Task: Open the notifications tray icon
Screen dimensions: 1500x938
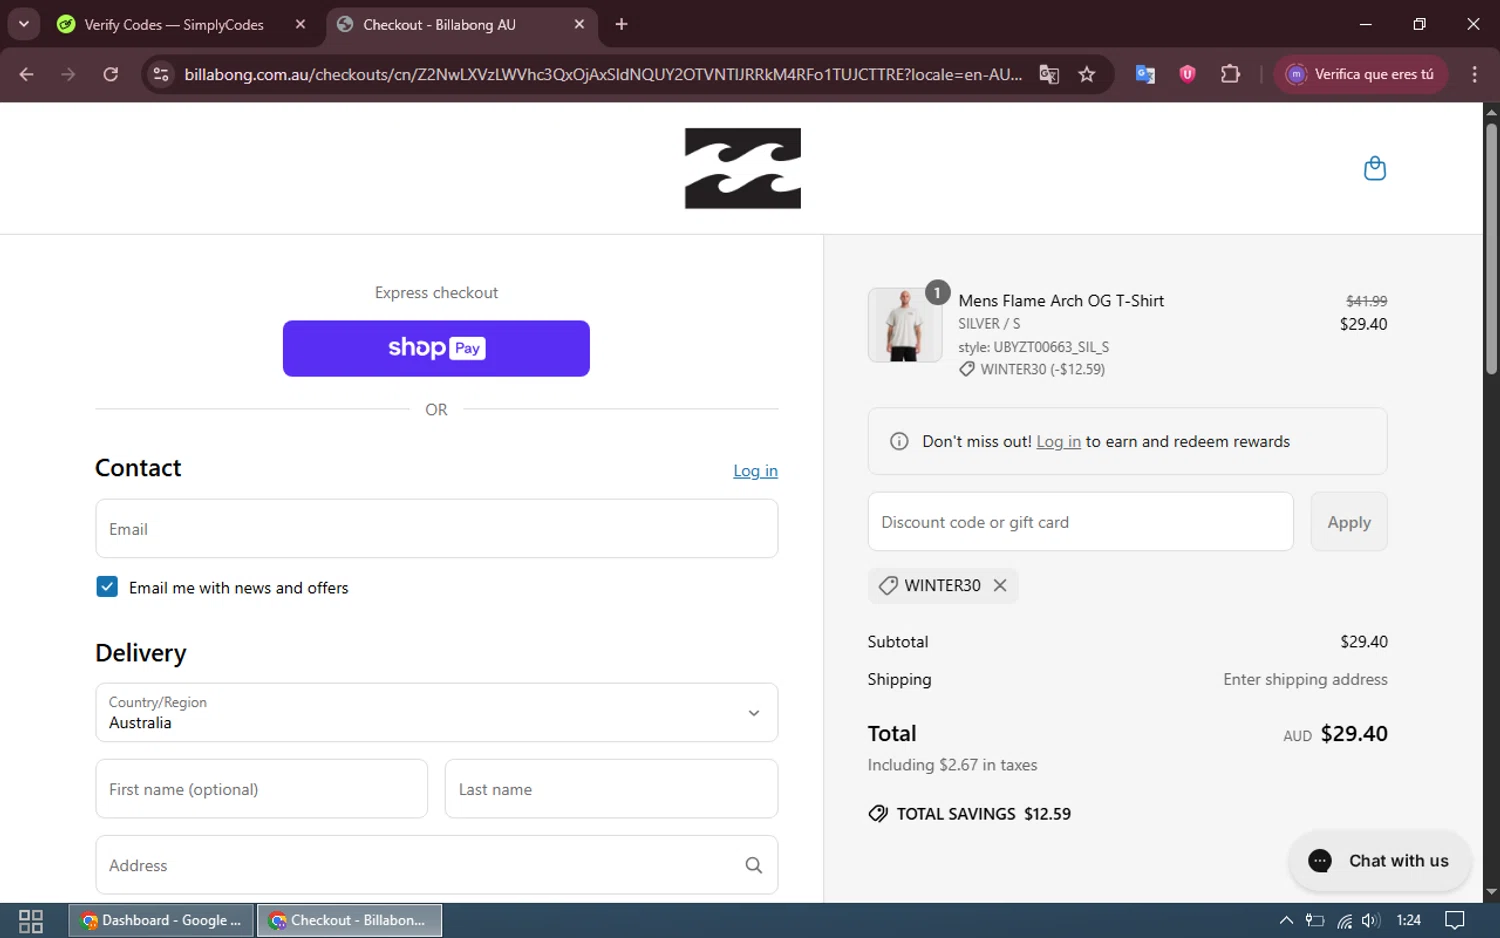Action: (x=1455, y=920)
